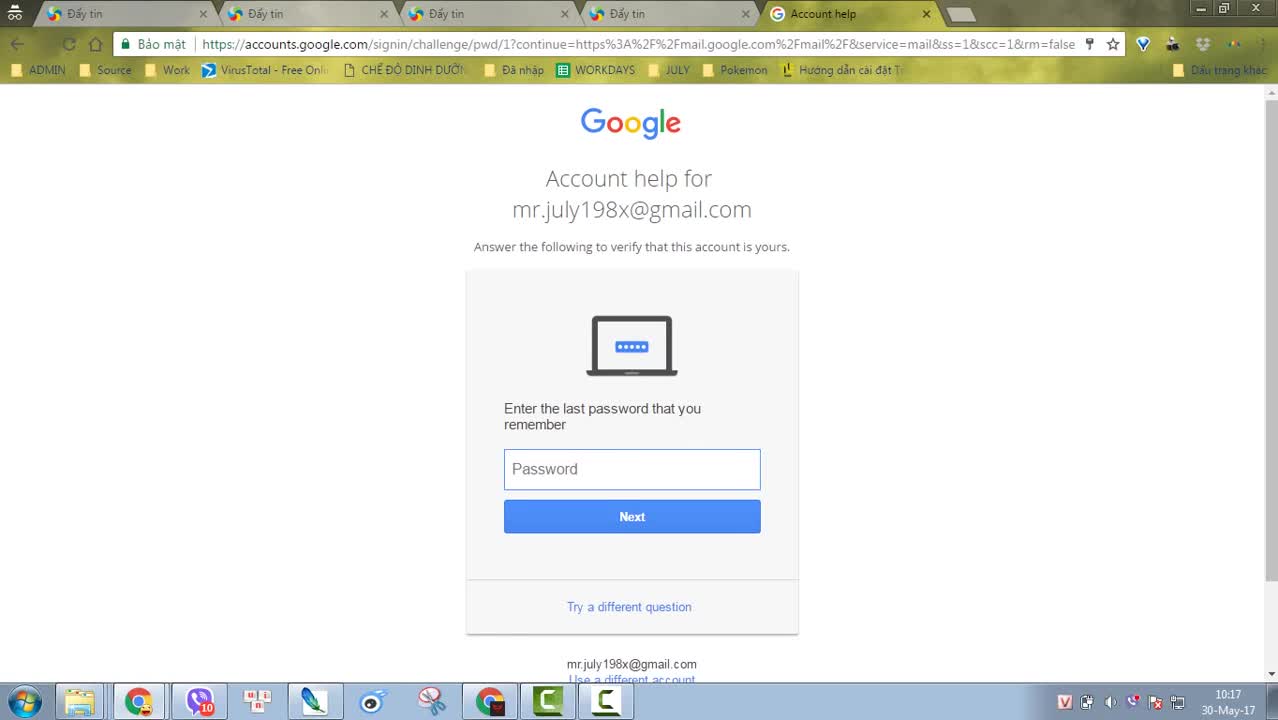Click the address bar URL
The height and width of the screenshot is (720, 1278).
point(638,44)
